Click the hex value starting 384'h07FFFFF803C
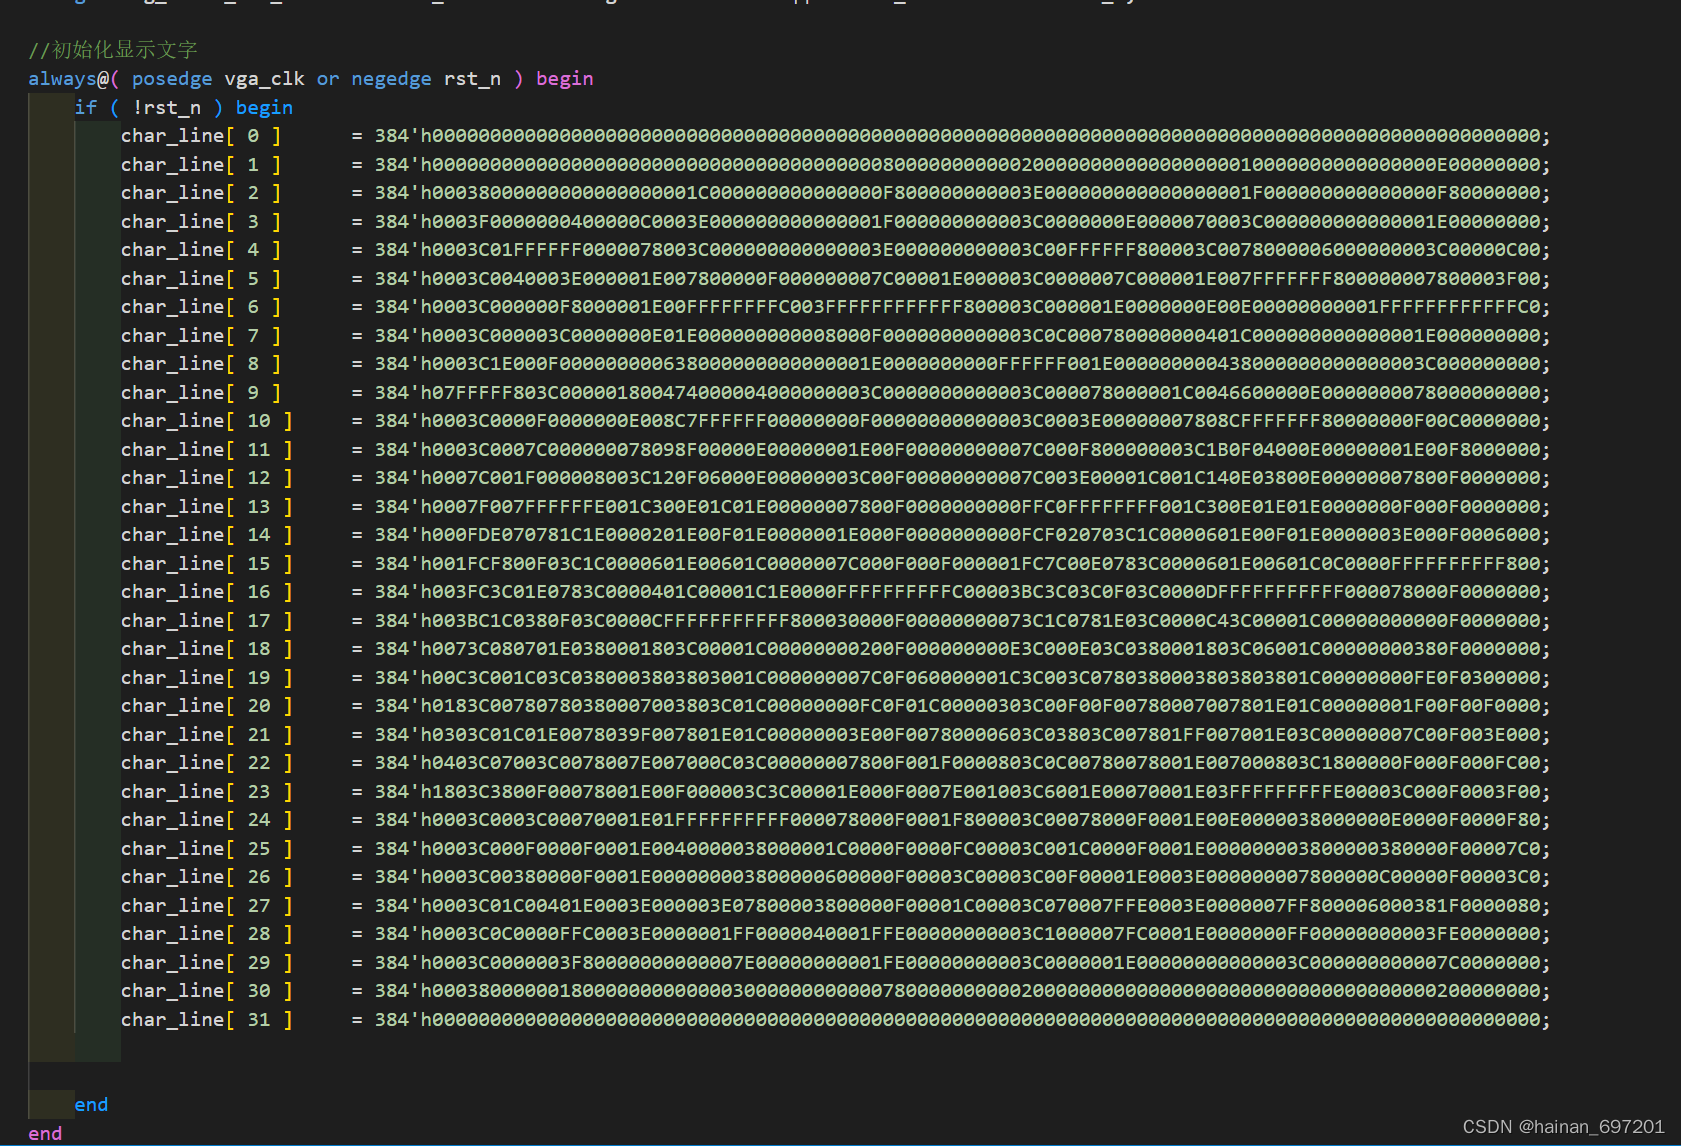Screen dimensions: 1681x1146 [x=958, y=392]
